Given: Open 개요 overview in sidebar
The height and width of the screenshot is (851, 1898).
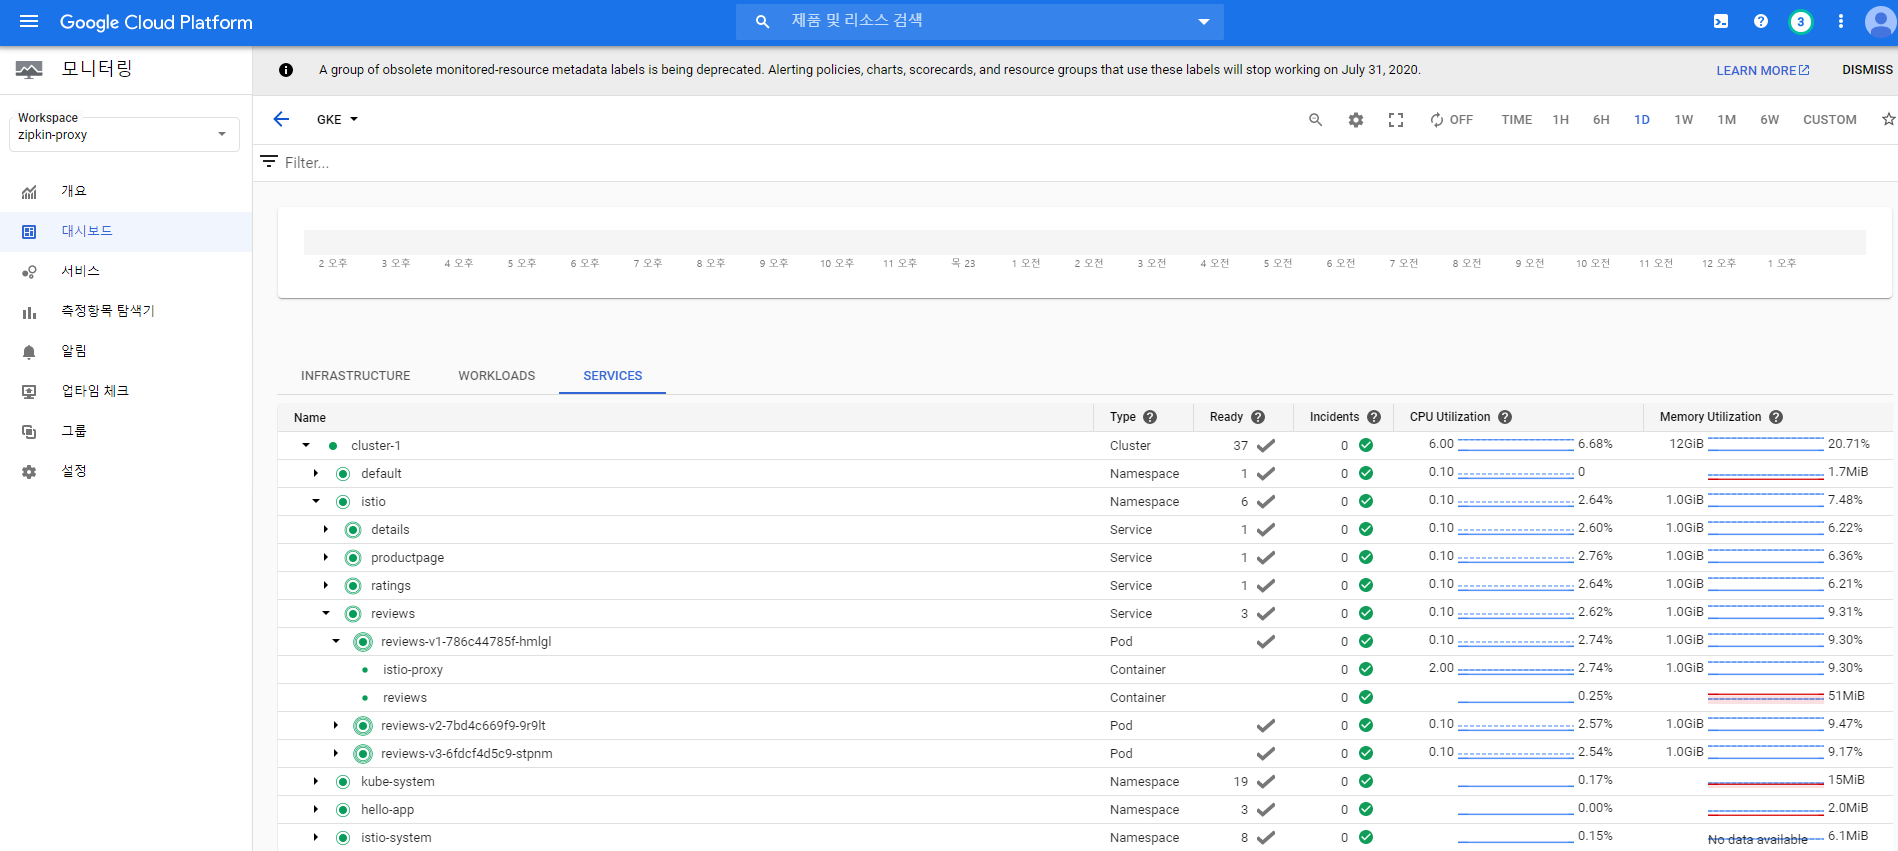Looking at the screenshot, I should (74, 191).
